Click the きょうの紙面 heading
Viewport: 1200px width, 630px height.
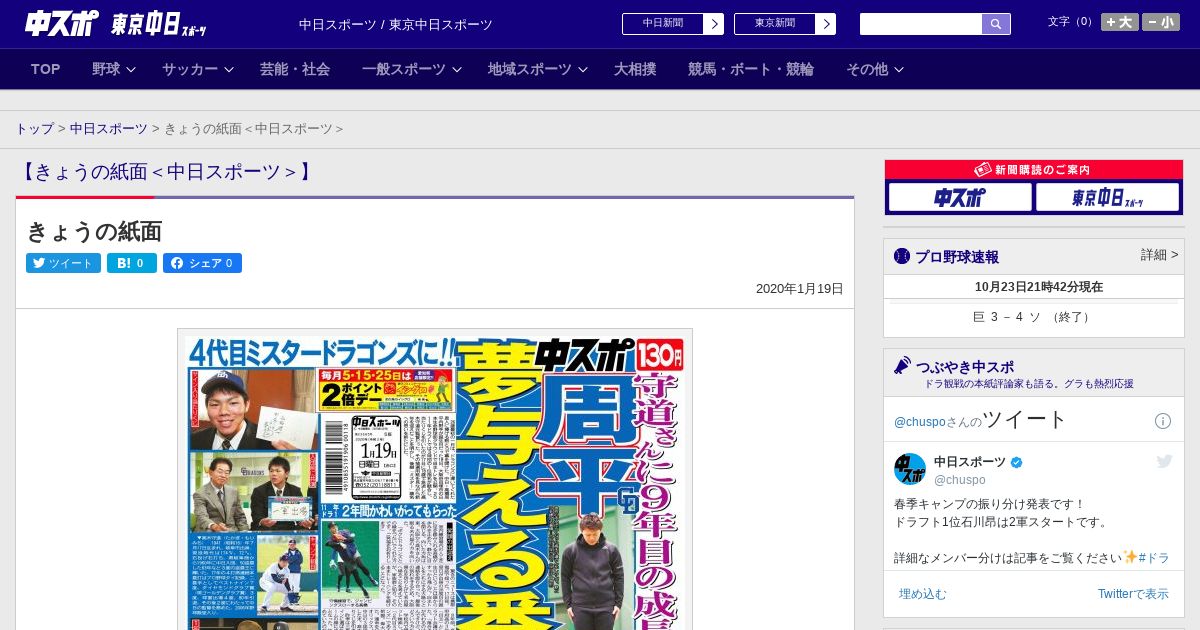coord(94,232)
